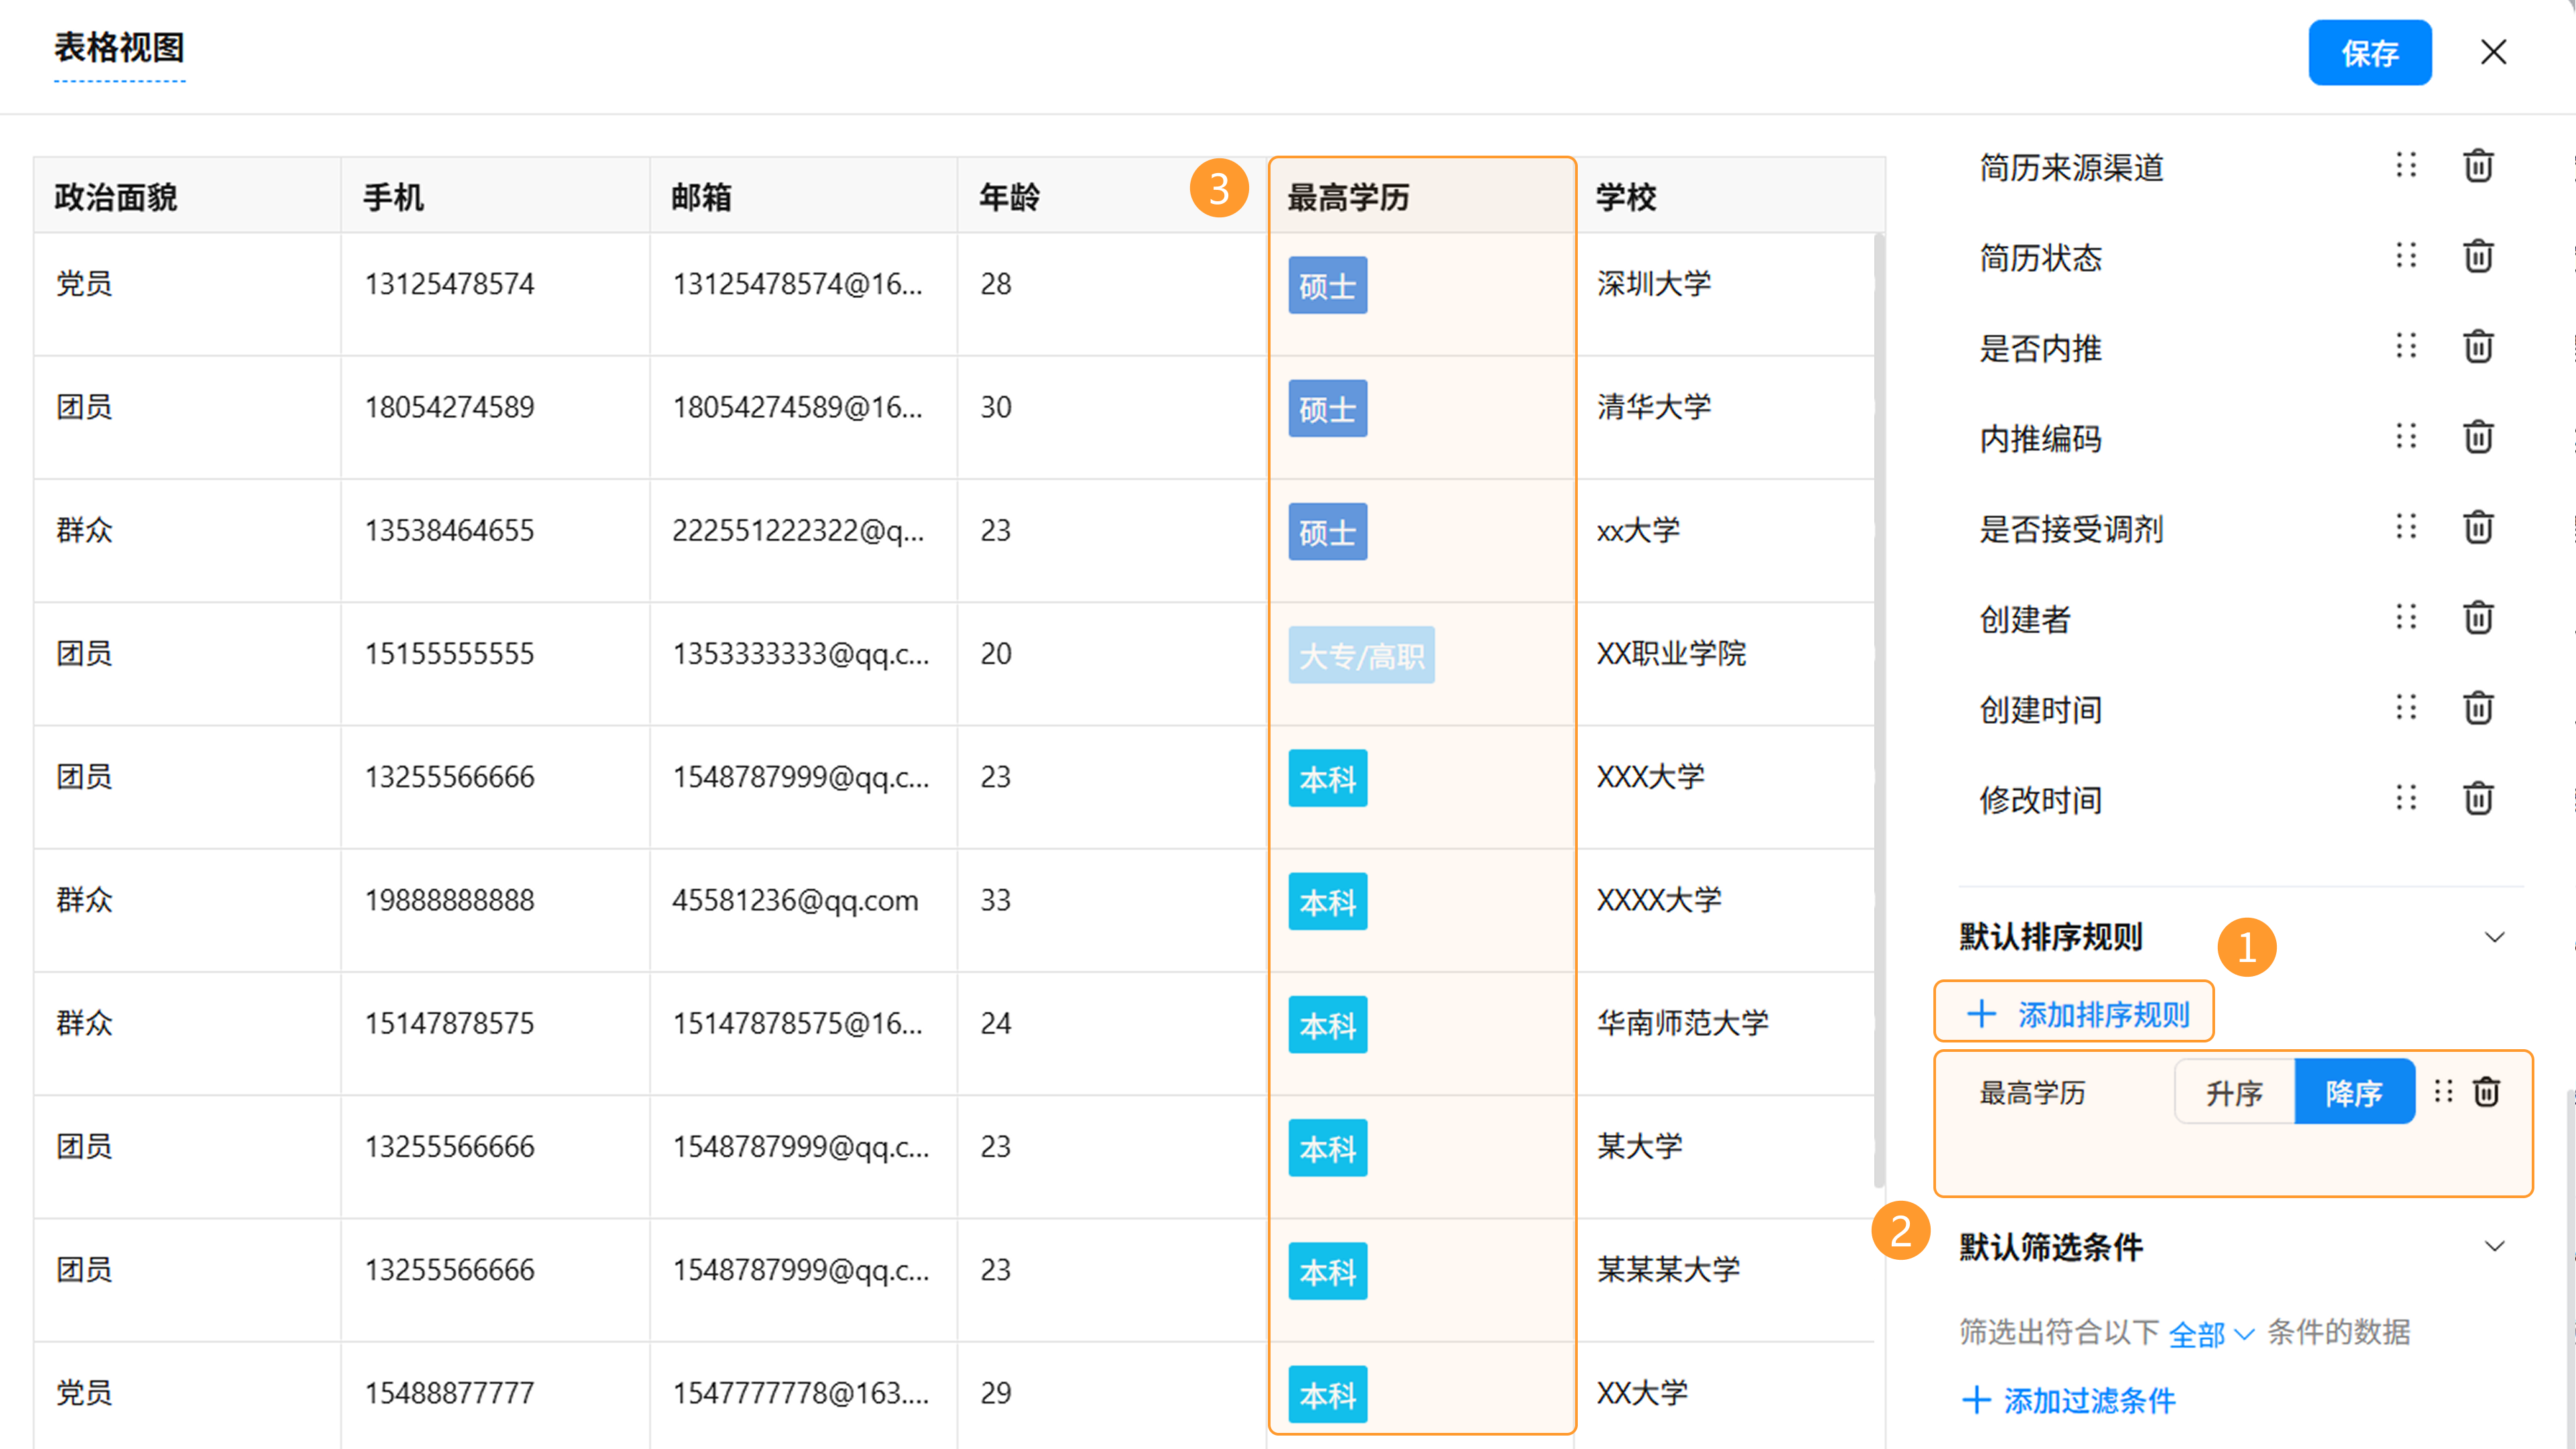Remove the 是否内推 field via trash icon
Viewport: 2576px width, 1449px height.
[x=2477, y=347]
